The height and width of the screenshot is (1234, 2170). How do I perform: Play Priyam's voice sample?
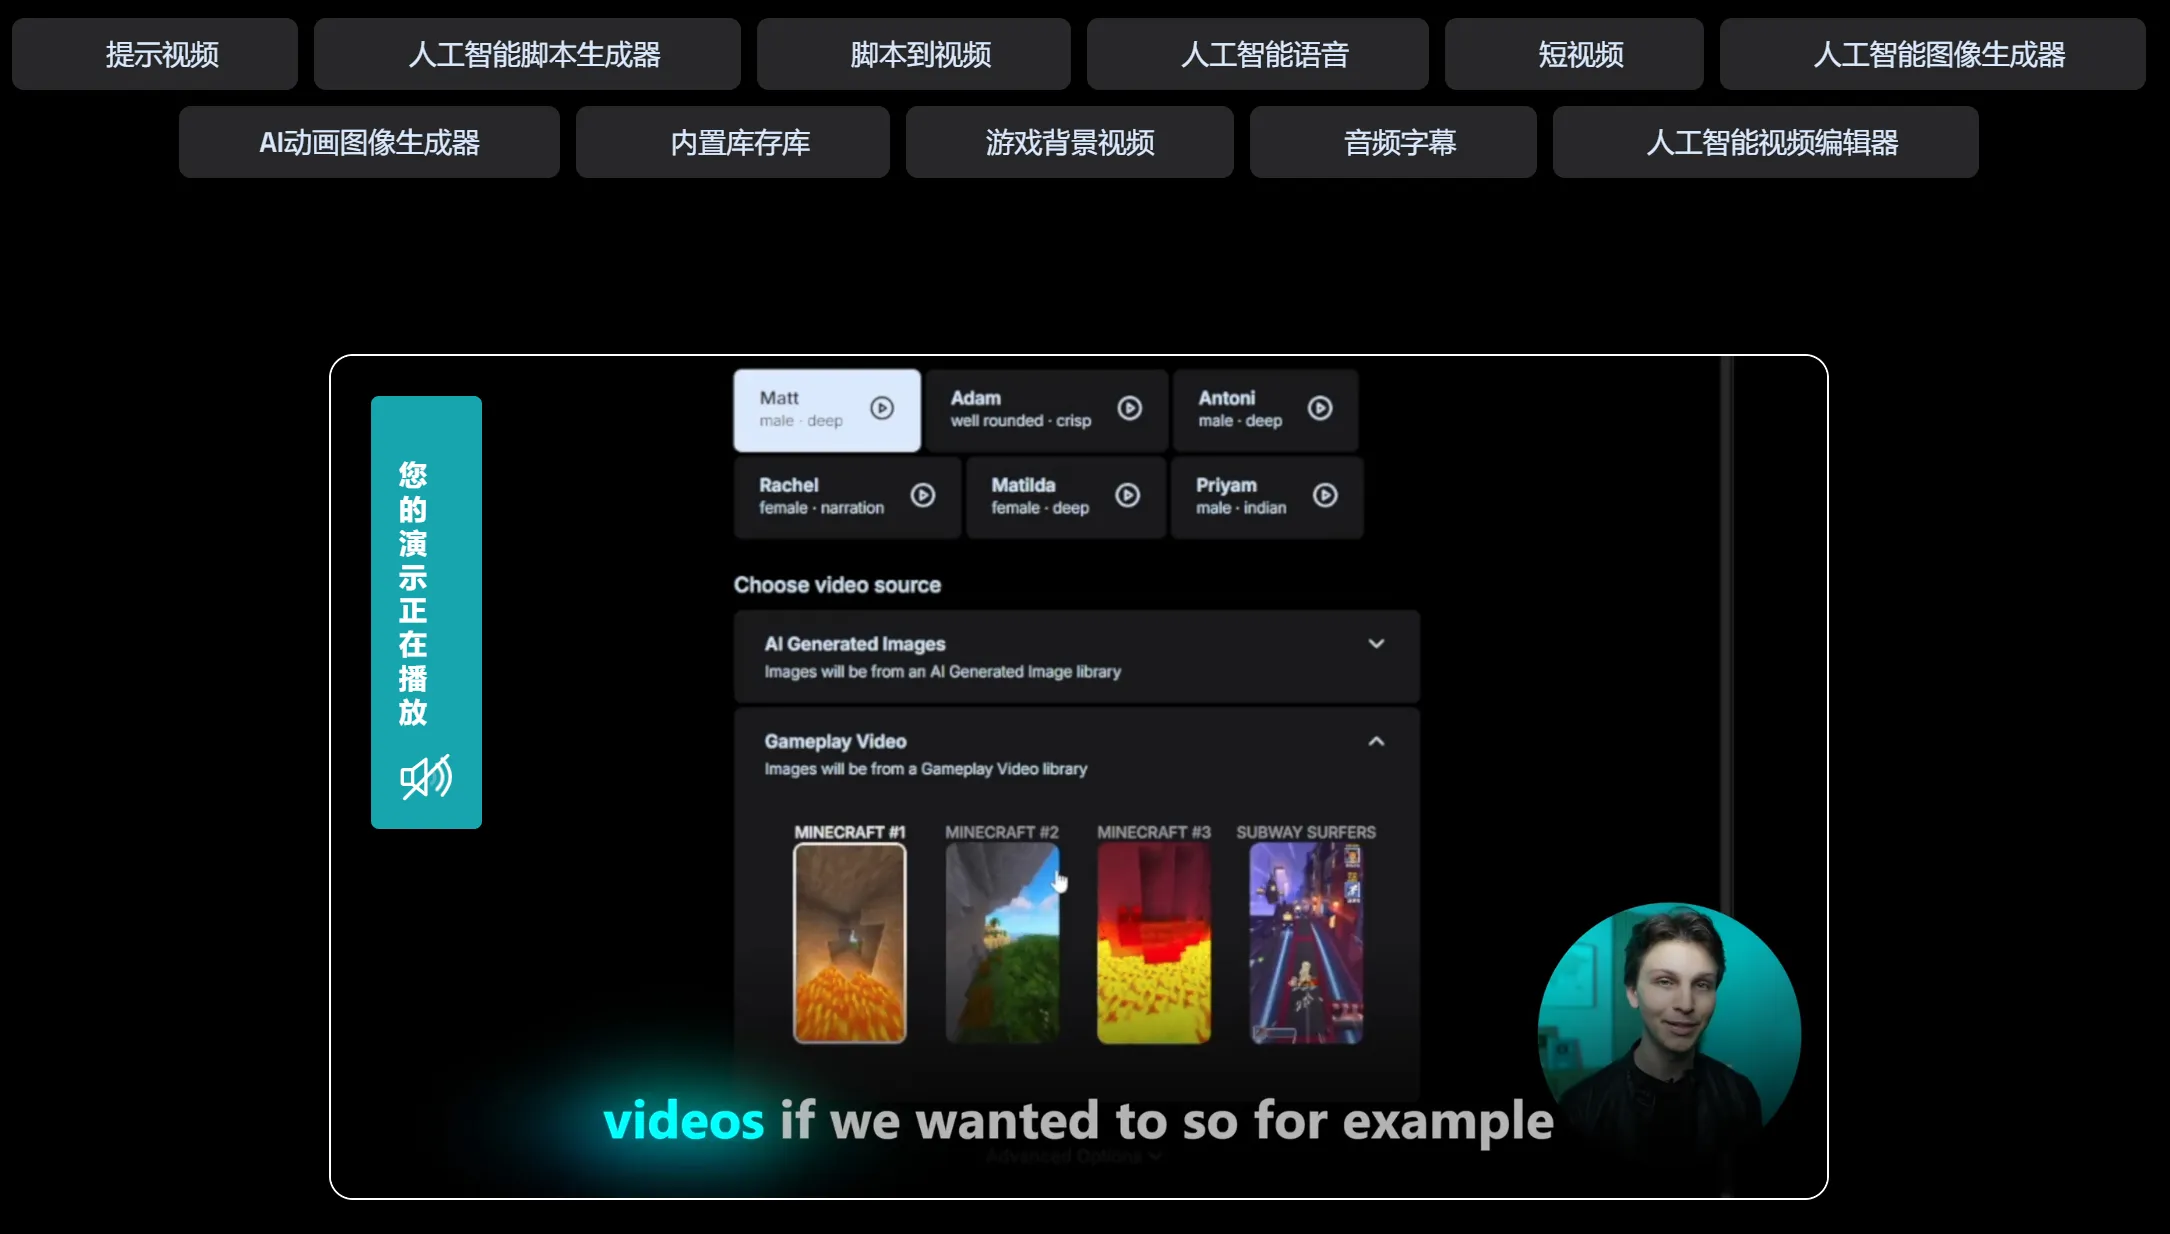click(x=1326, y=495)
